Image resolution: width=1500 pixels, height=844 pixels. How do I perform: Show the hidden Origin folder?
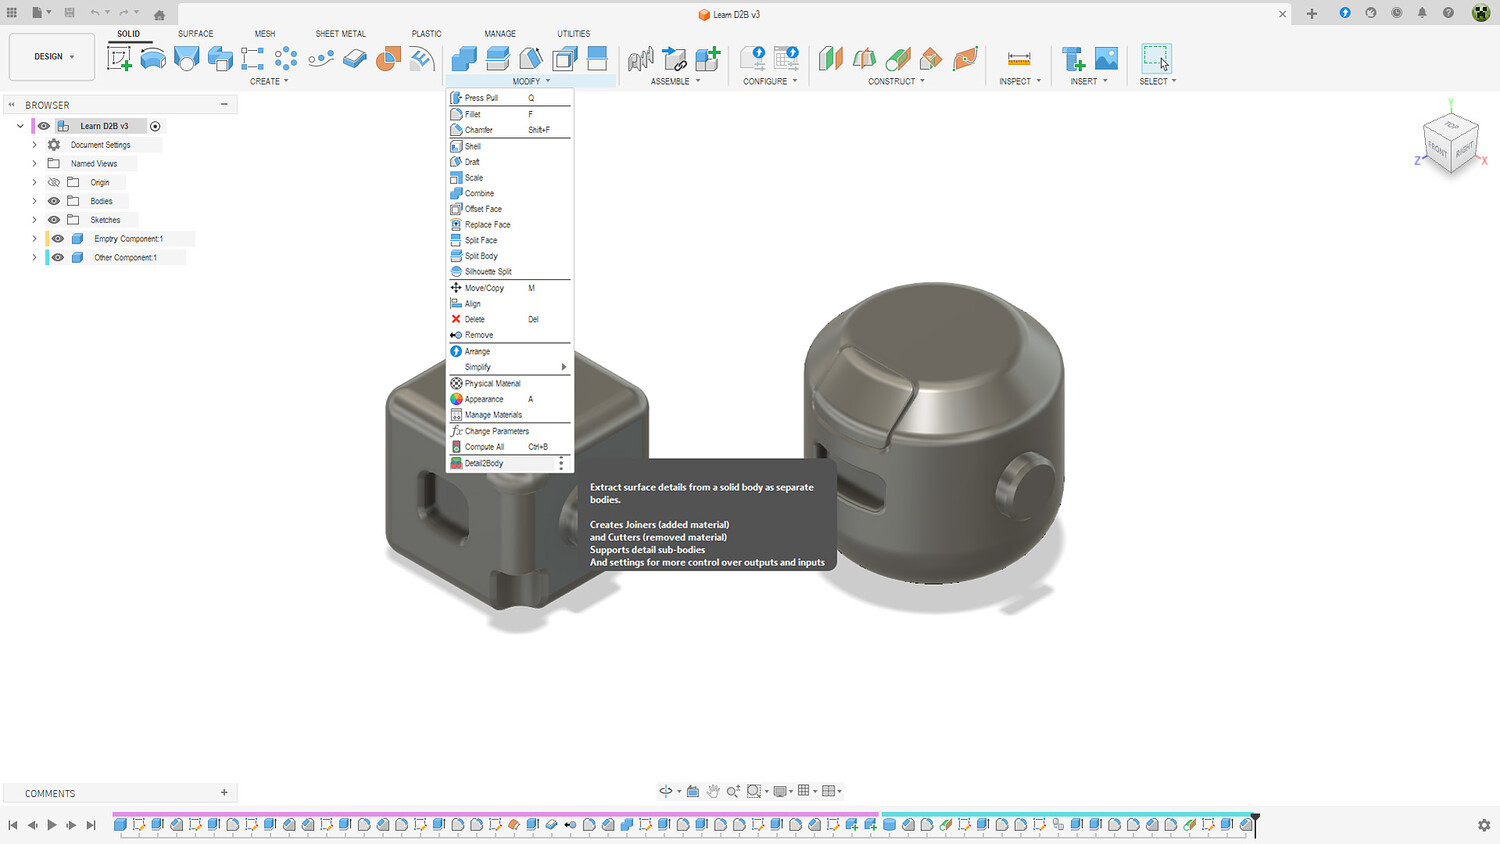(54, 182)
